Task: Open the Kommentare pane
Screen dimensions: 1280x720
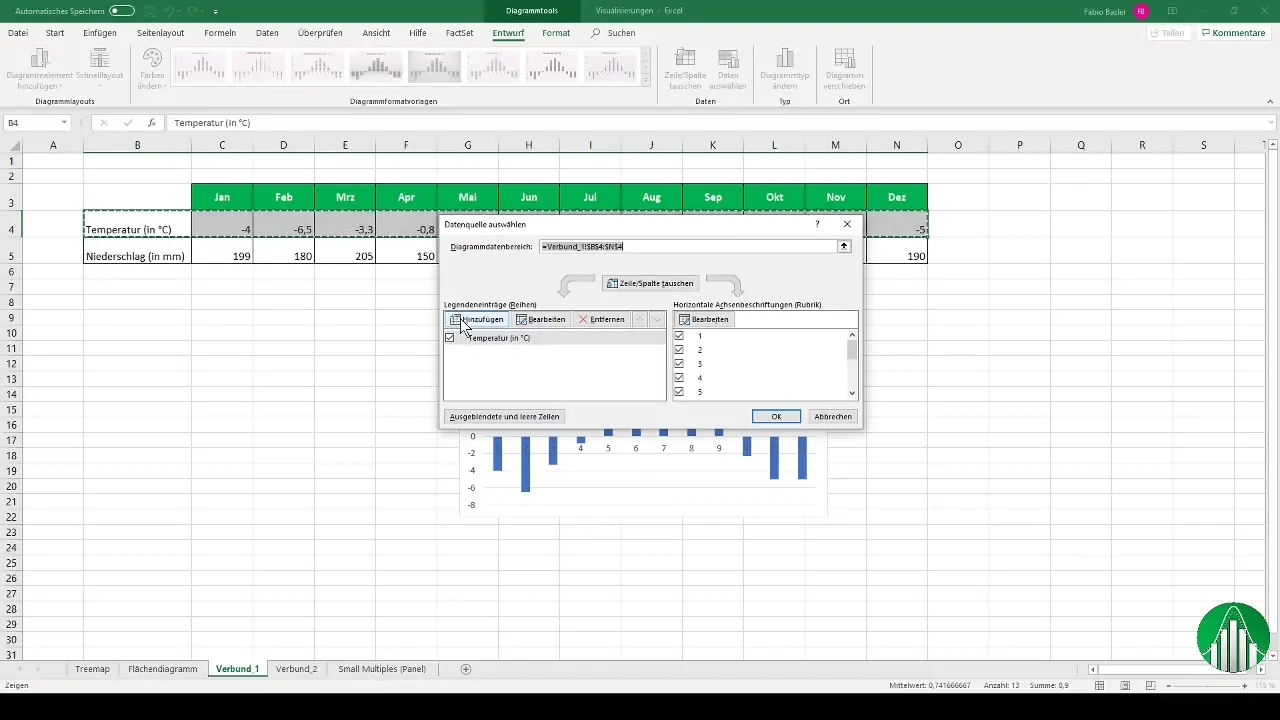Action: coord(1233,33)
